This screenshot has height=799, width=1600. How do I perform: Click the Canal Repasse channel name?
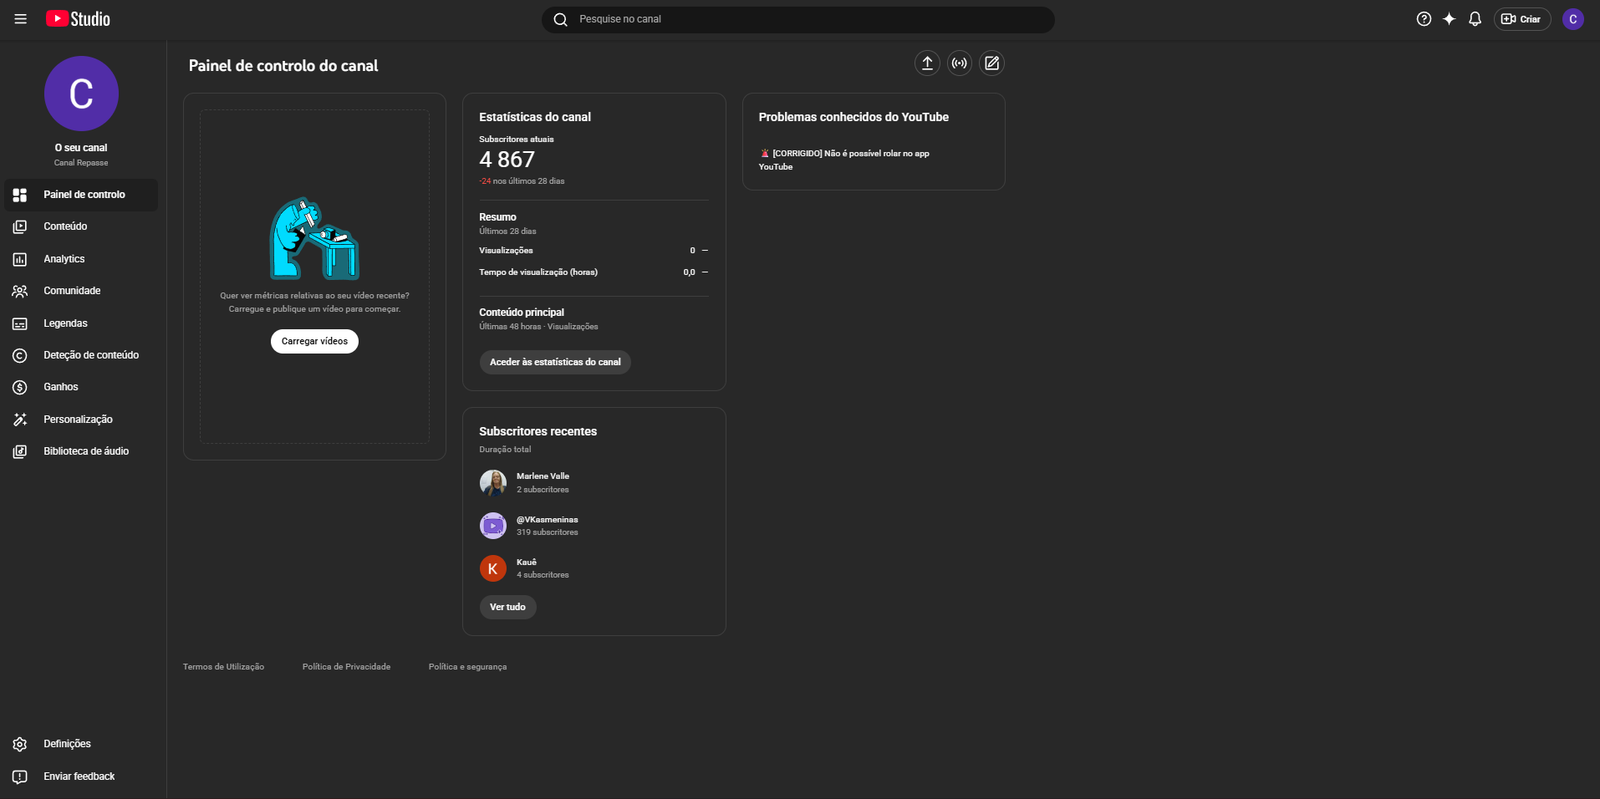81,163
